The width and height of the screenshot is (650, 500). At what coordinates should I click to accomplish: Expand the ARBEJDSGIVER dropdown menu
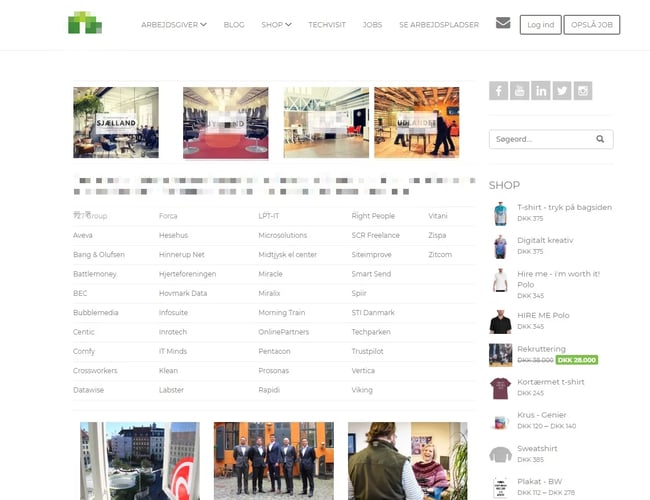[174, 24]
